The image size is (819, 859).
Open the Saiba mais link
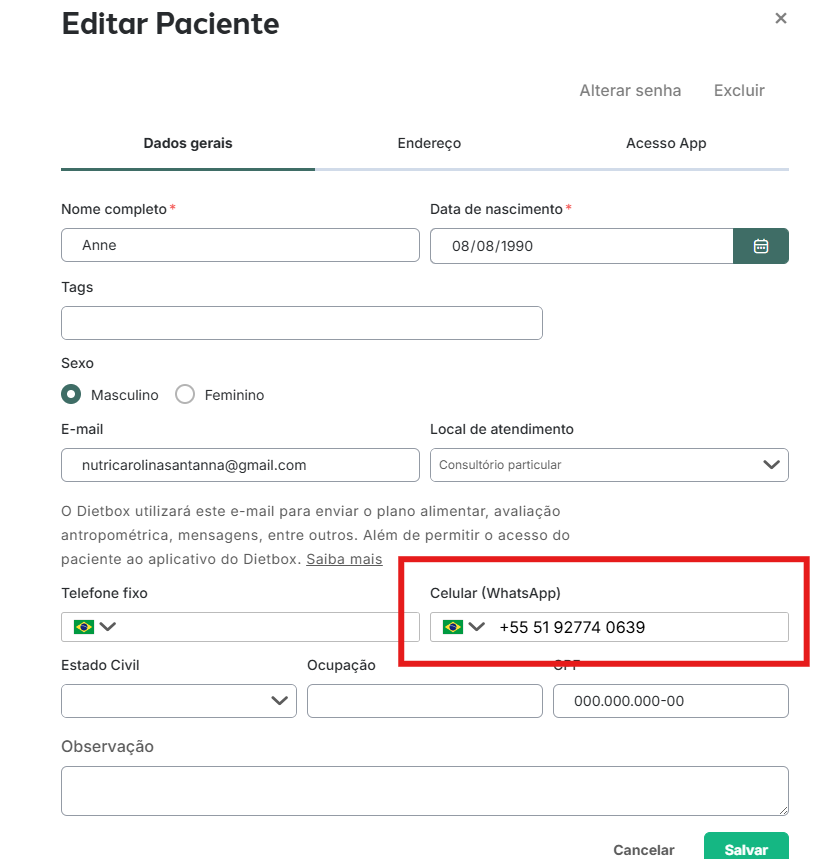[x=344, y=559]
